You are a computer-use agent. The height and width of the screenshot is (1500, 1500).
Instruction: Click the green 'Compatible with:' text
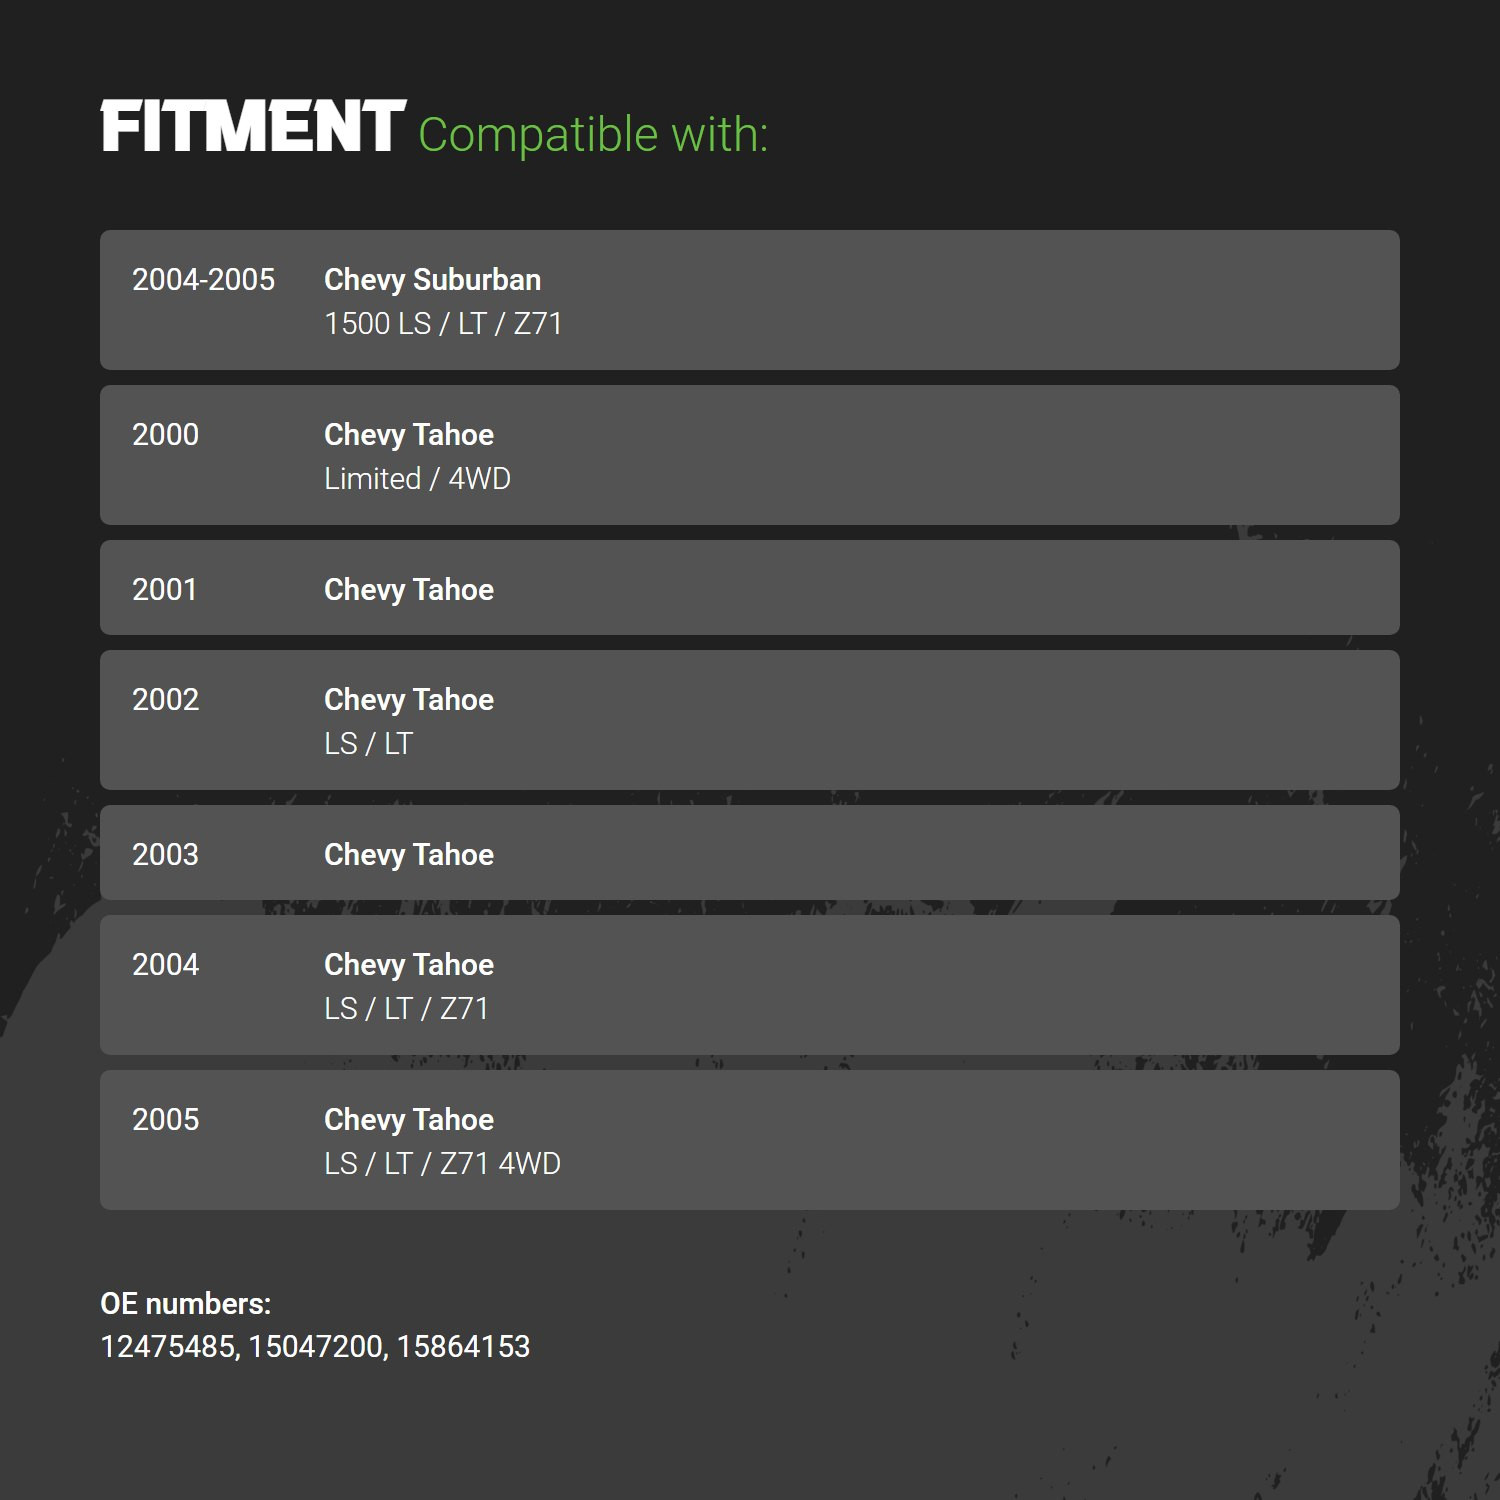pyautogui.click(x=593, y=135)
